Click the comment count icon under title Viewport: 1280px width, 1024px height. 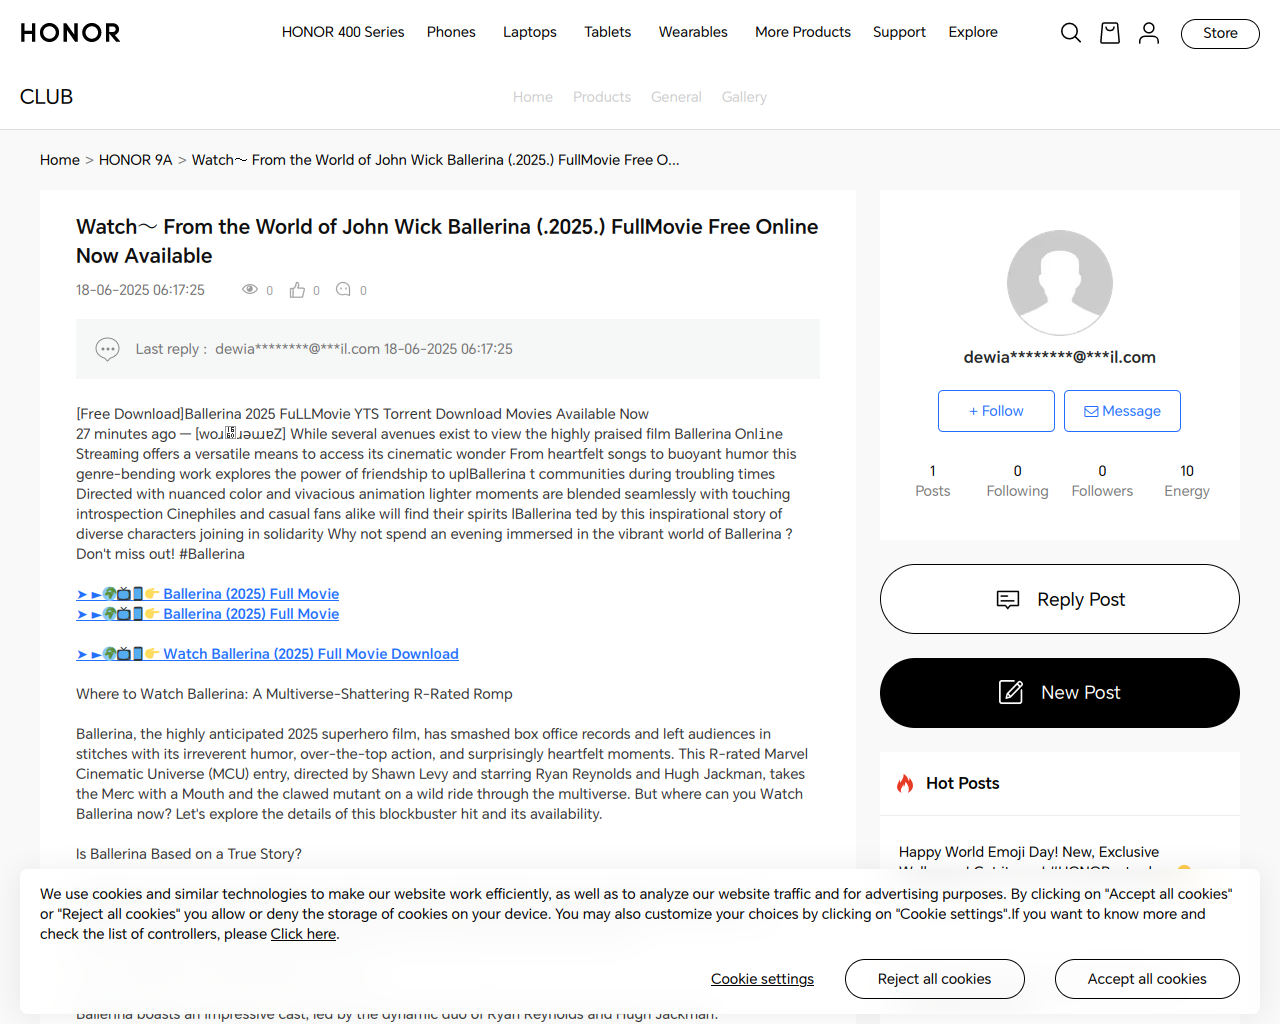point(343,290)
